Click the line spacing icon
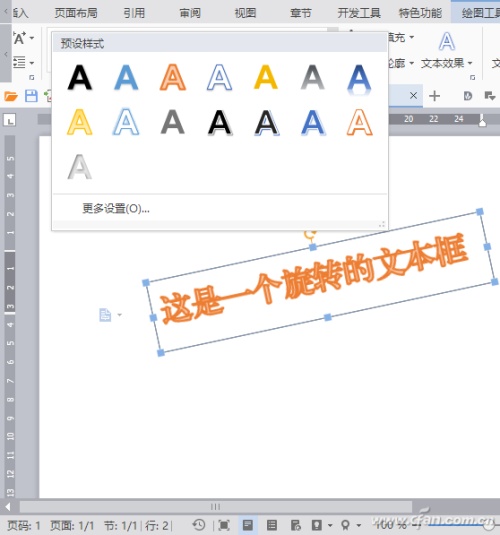The width and height of the screenshot is (500, 535). click(19, 62)
